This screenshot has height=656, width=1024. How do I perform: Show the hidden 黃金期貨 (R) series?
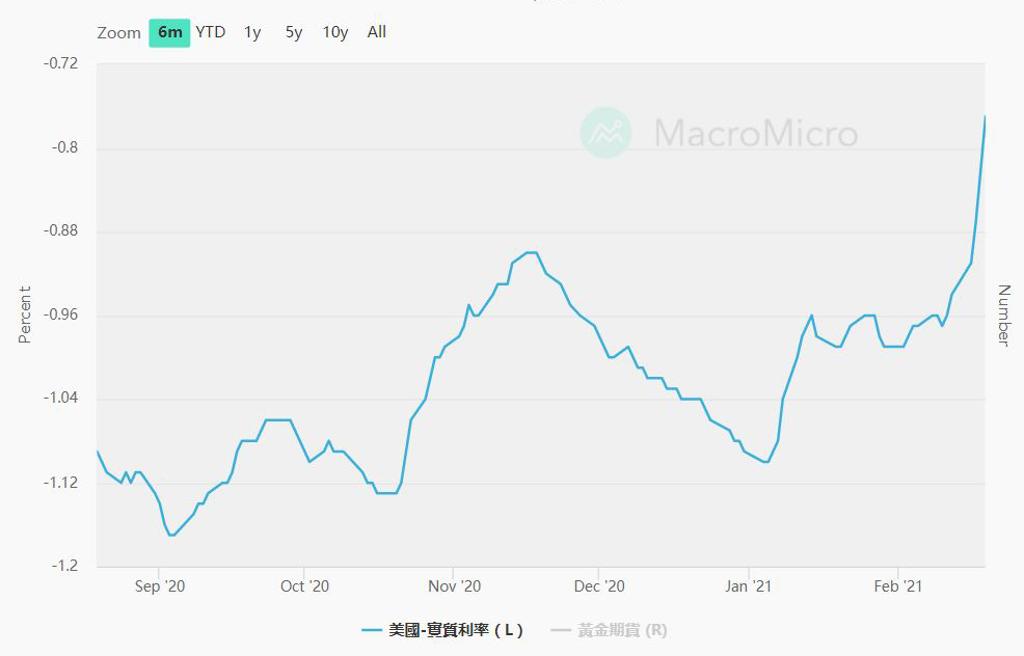609,630
